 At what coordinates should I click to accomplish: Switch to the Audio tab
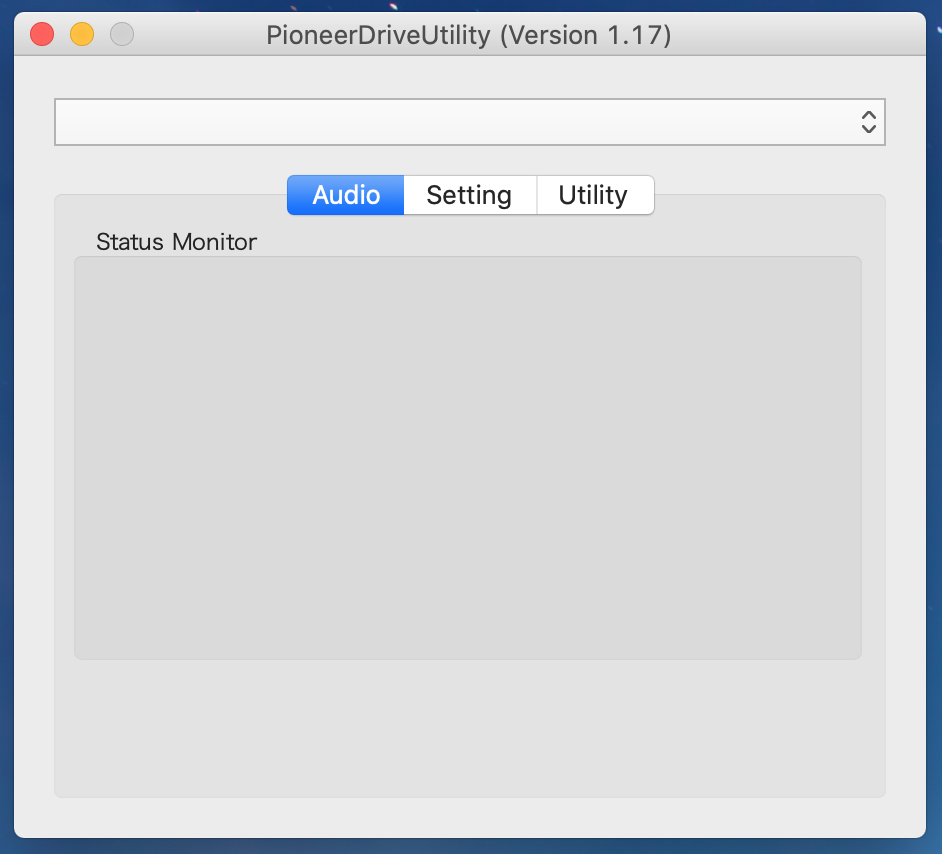point(346,195)
